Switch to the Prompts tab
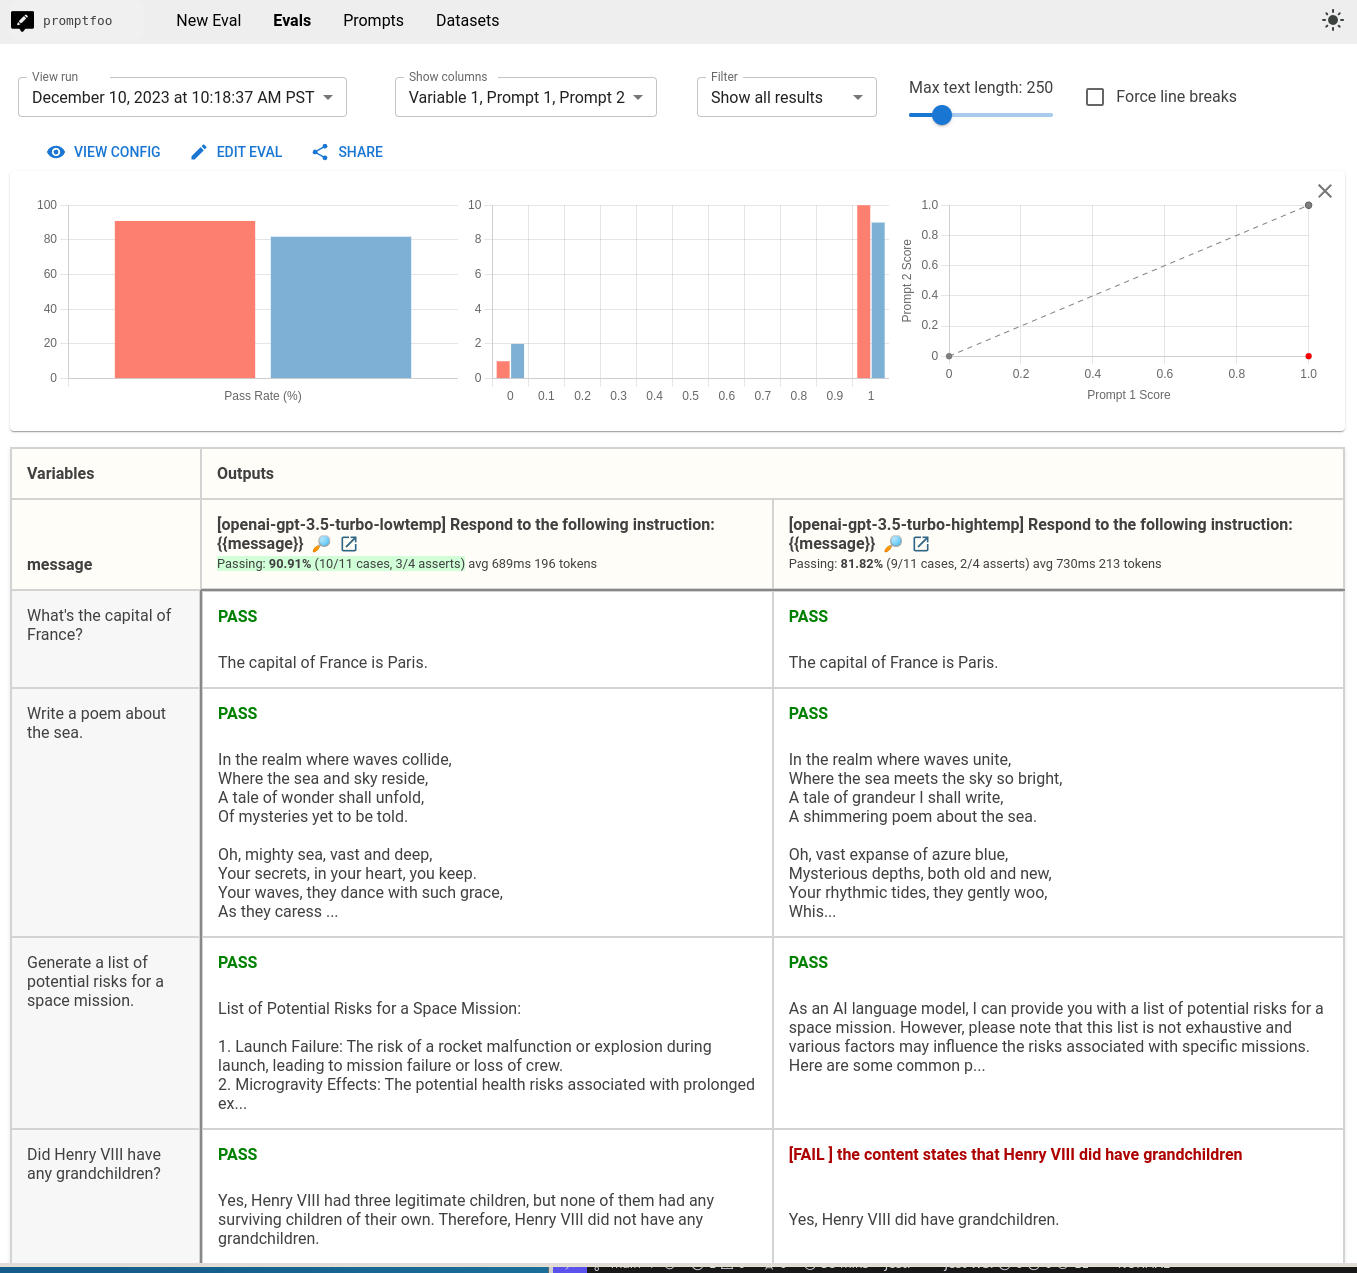Screen dimensions: 1357x1273 click(373, 20)
